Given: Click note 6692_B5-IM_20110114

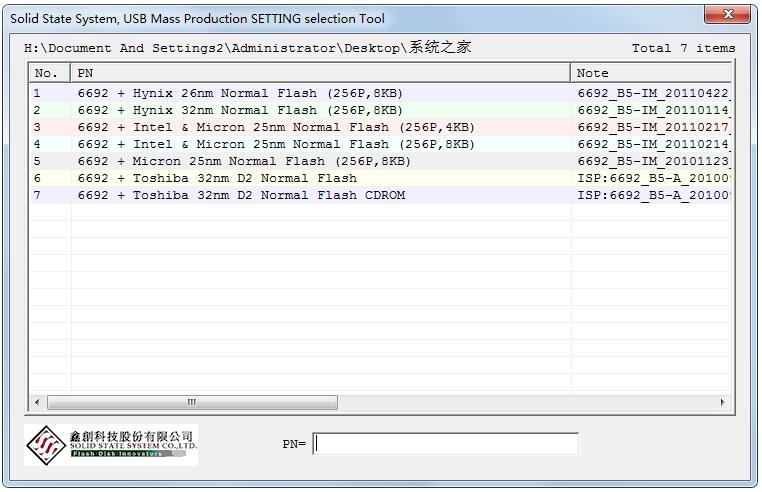Looking at the screenshot, I should [654, 110].
